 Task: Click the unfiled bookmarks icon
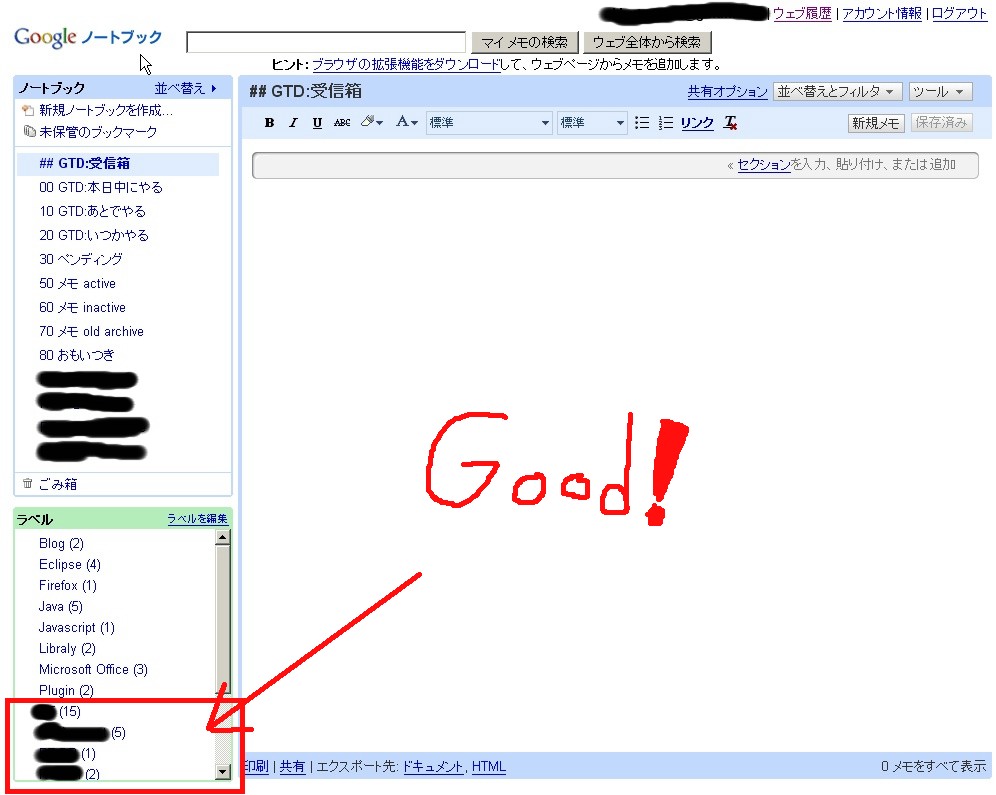click(x=29, y=131)
